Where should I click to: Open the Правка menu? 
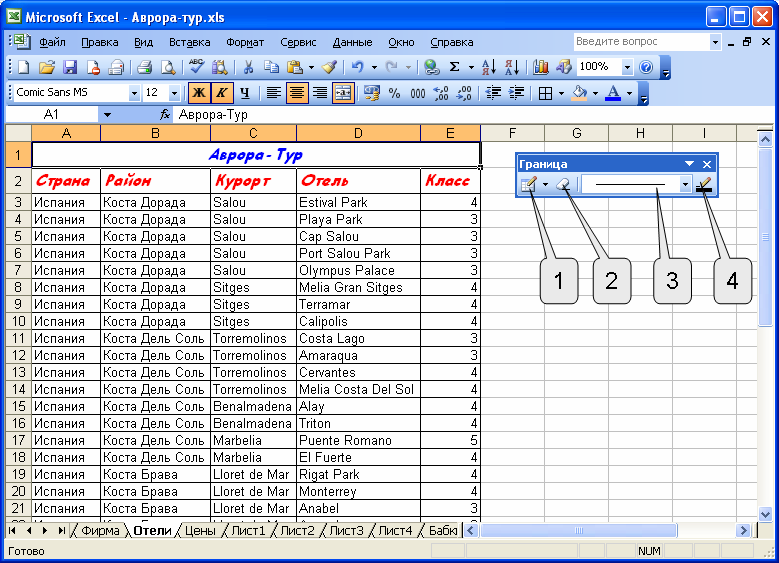click(x=99, y=42)
